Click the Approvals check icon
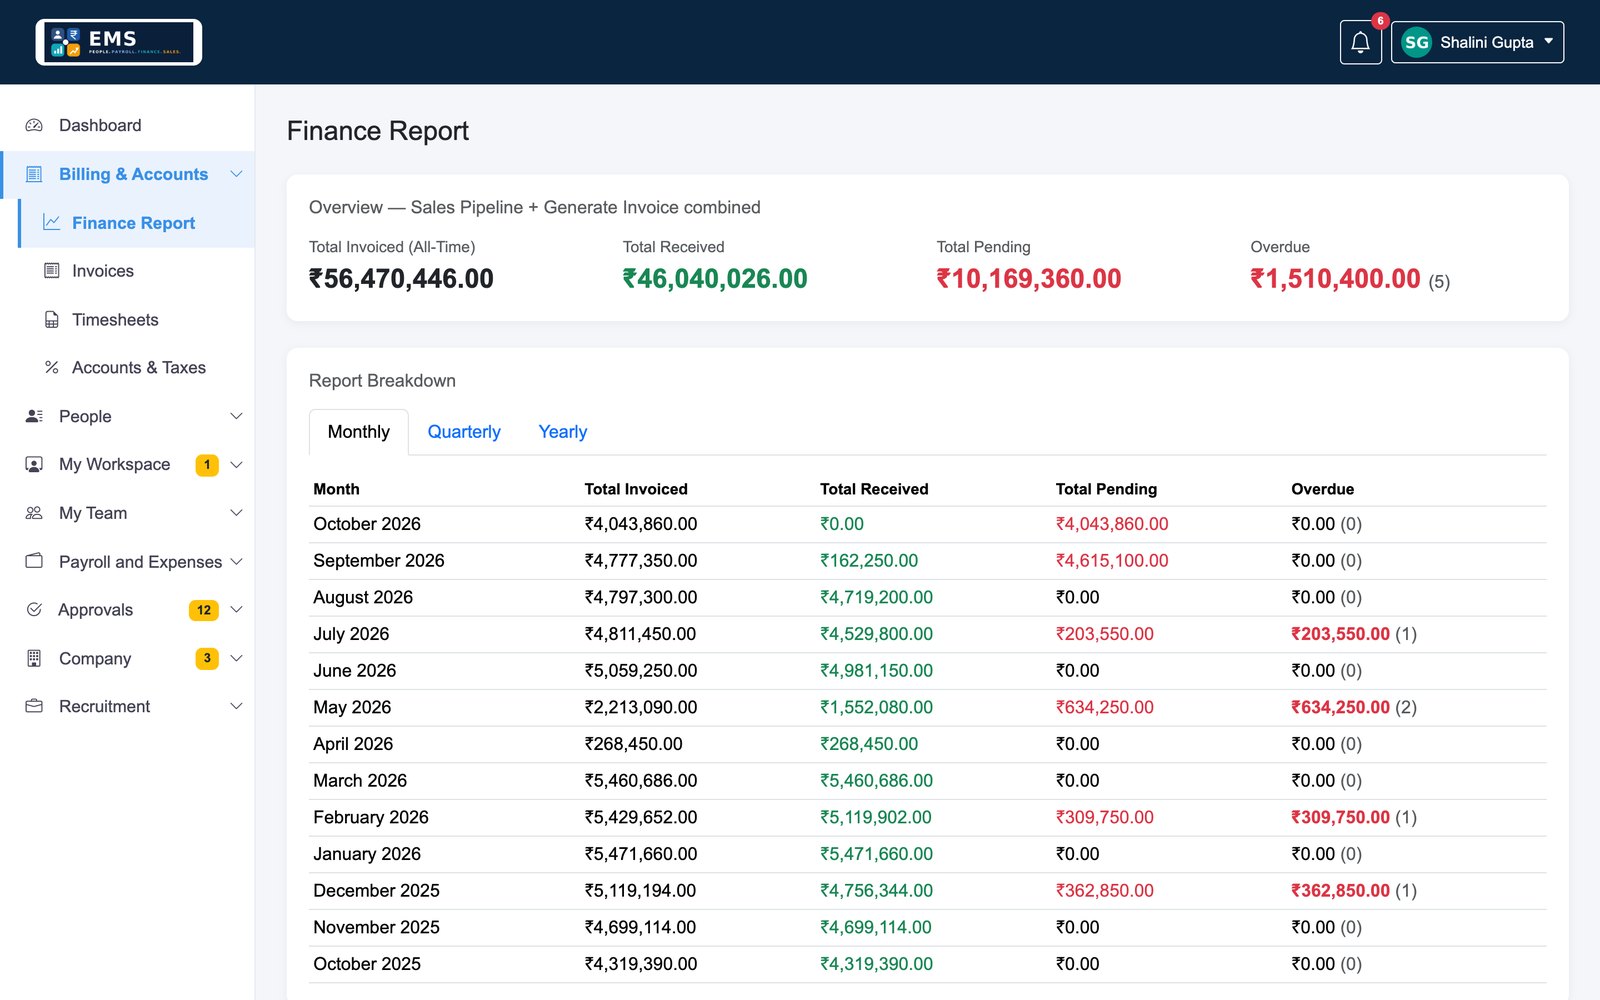 click(x=34, y=609)
